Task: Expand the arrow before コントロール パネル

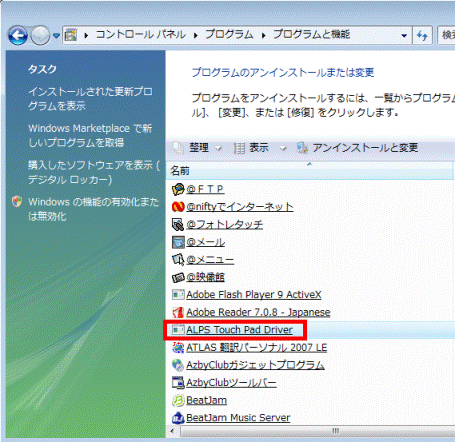Action: pos(86,35)
